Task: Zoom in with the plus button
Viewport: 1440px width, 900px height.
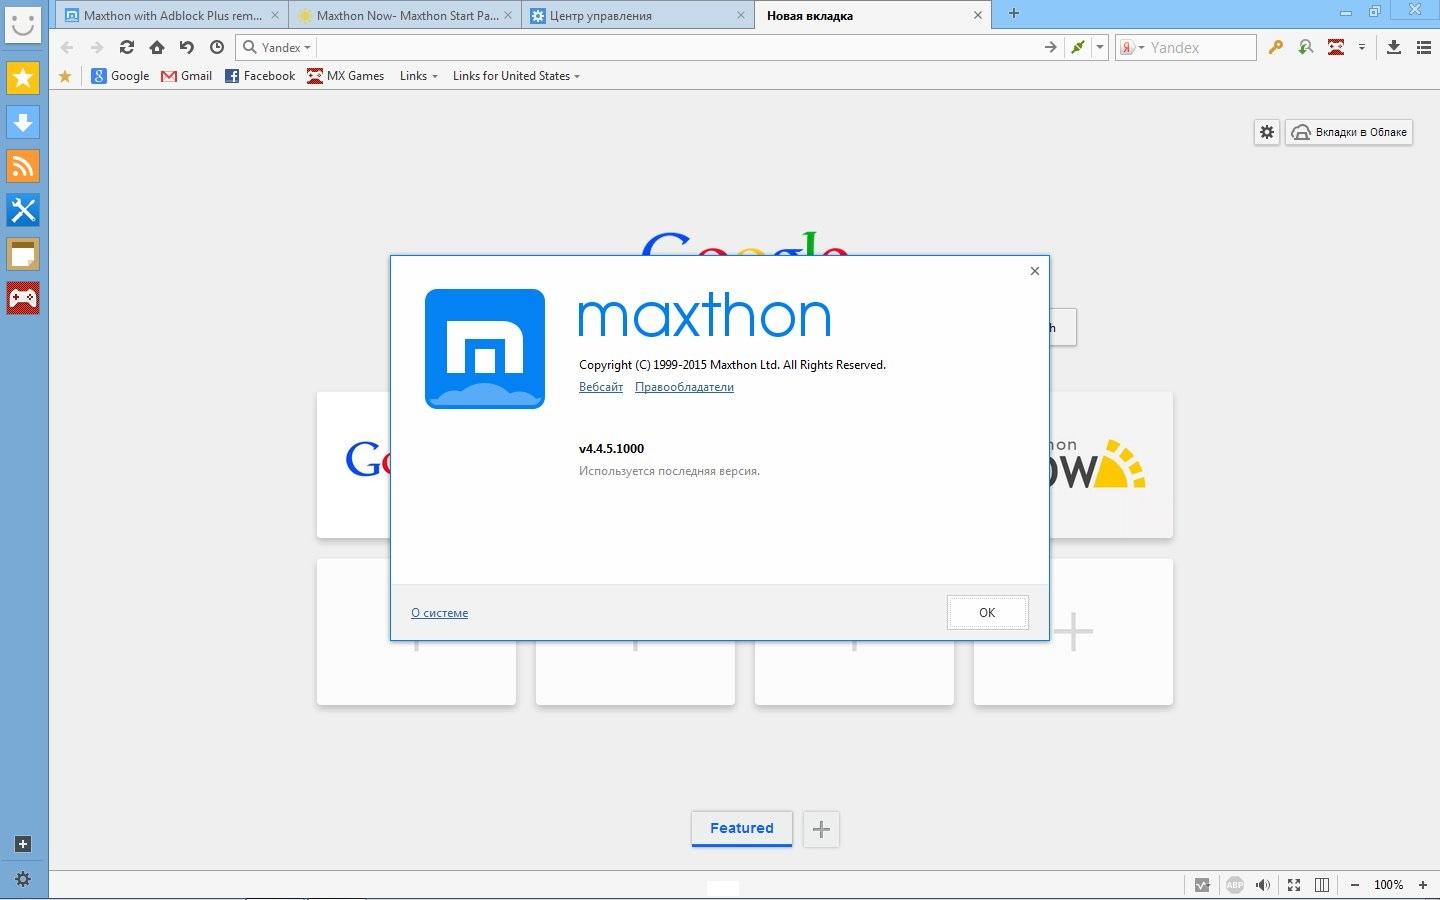Action: point(1423,885)
